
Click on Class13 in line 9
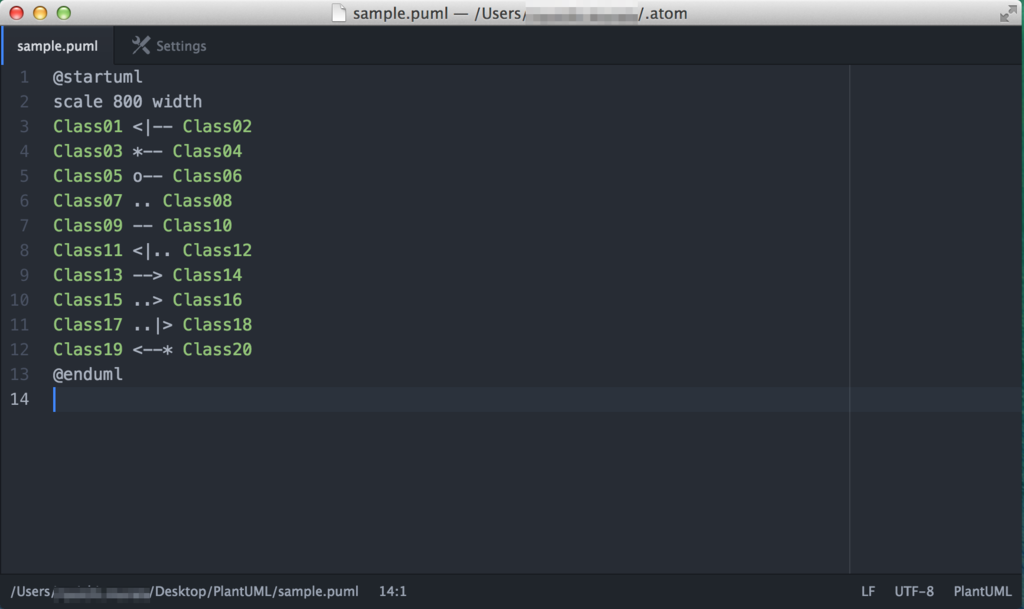(x=88, y=275)
